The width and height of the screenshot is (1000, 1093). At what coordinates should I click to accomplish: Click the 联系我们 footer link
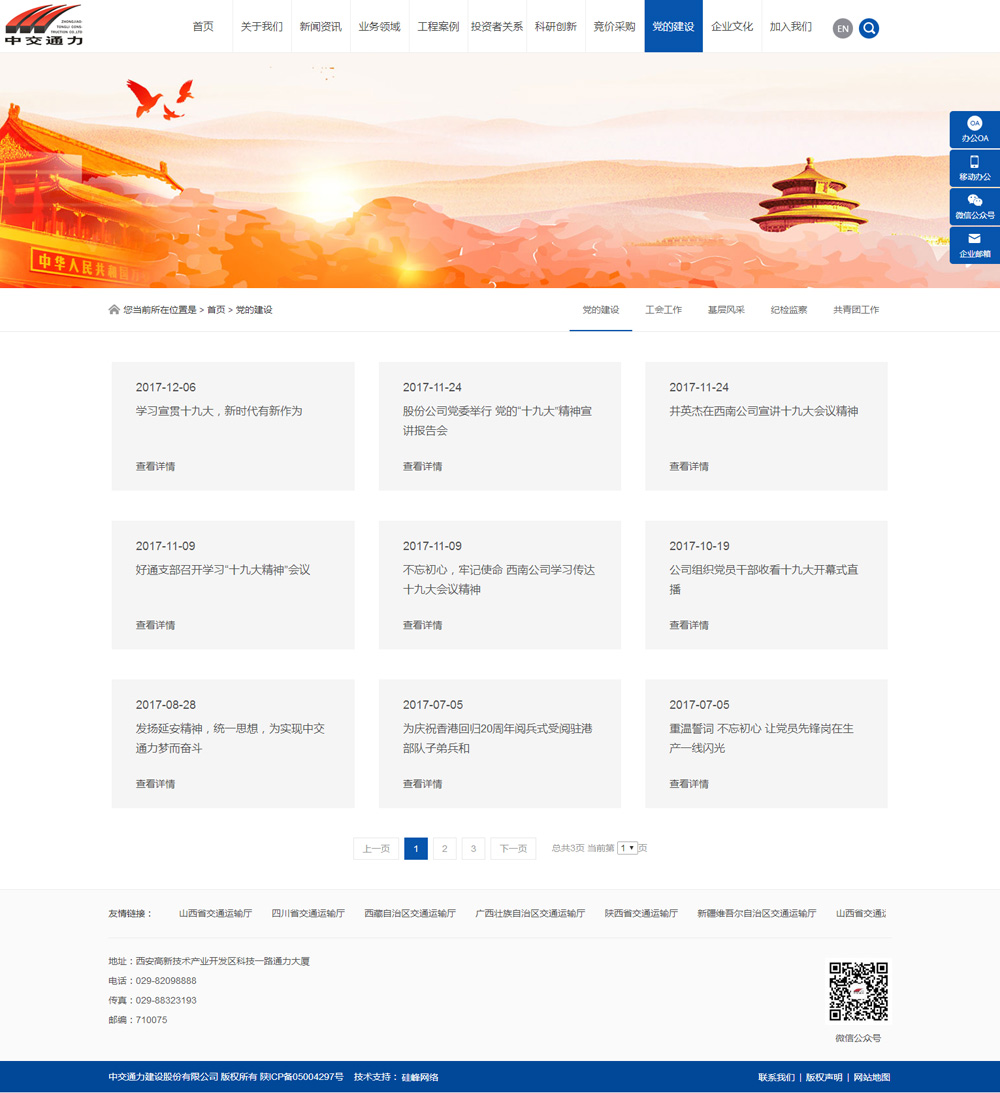click(x=776, y=1077)
